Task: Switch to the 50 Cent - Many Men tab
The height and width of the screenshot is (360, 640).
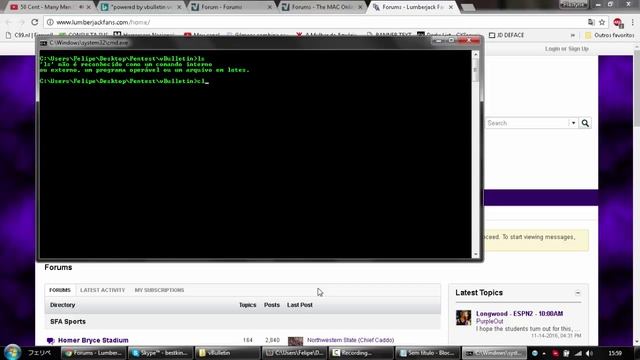Action: (47, 7)
